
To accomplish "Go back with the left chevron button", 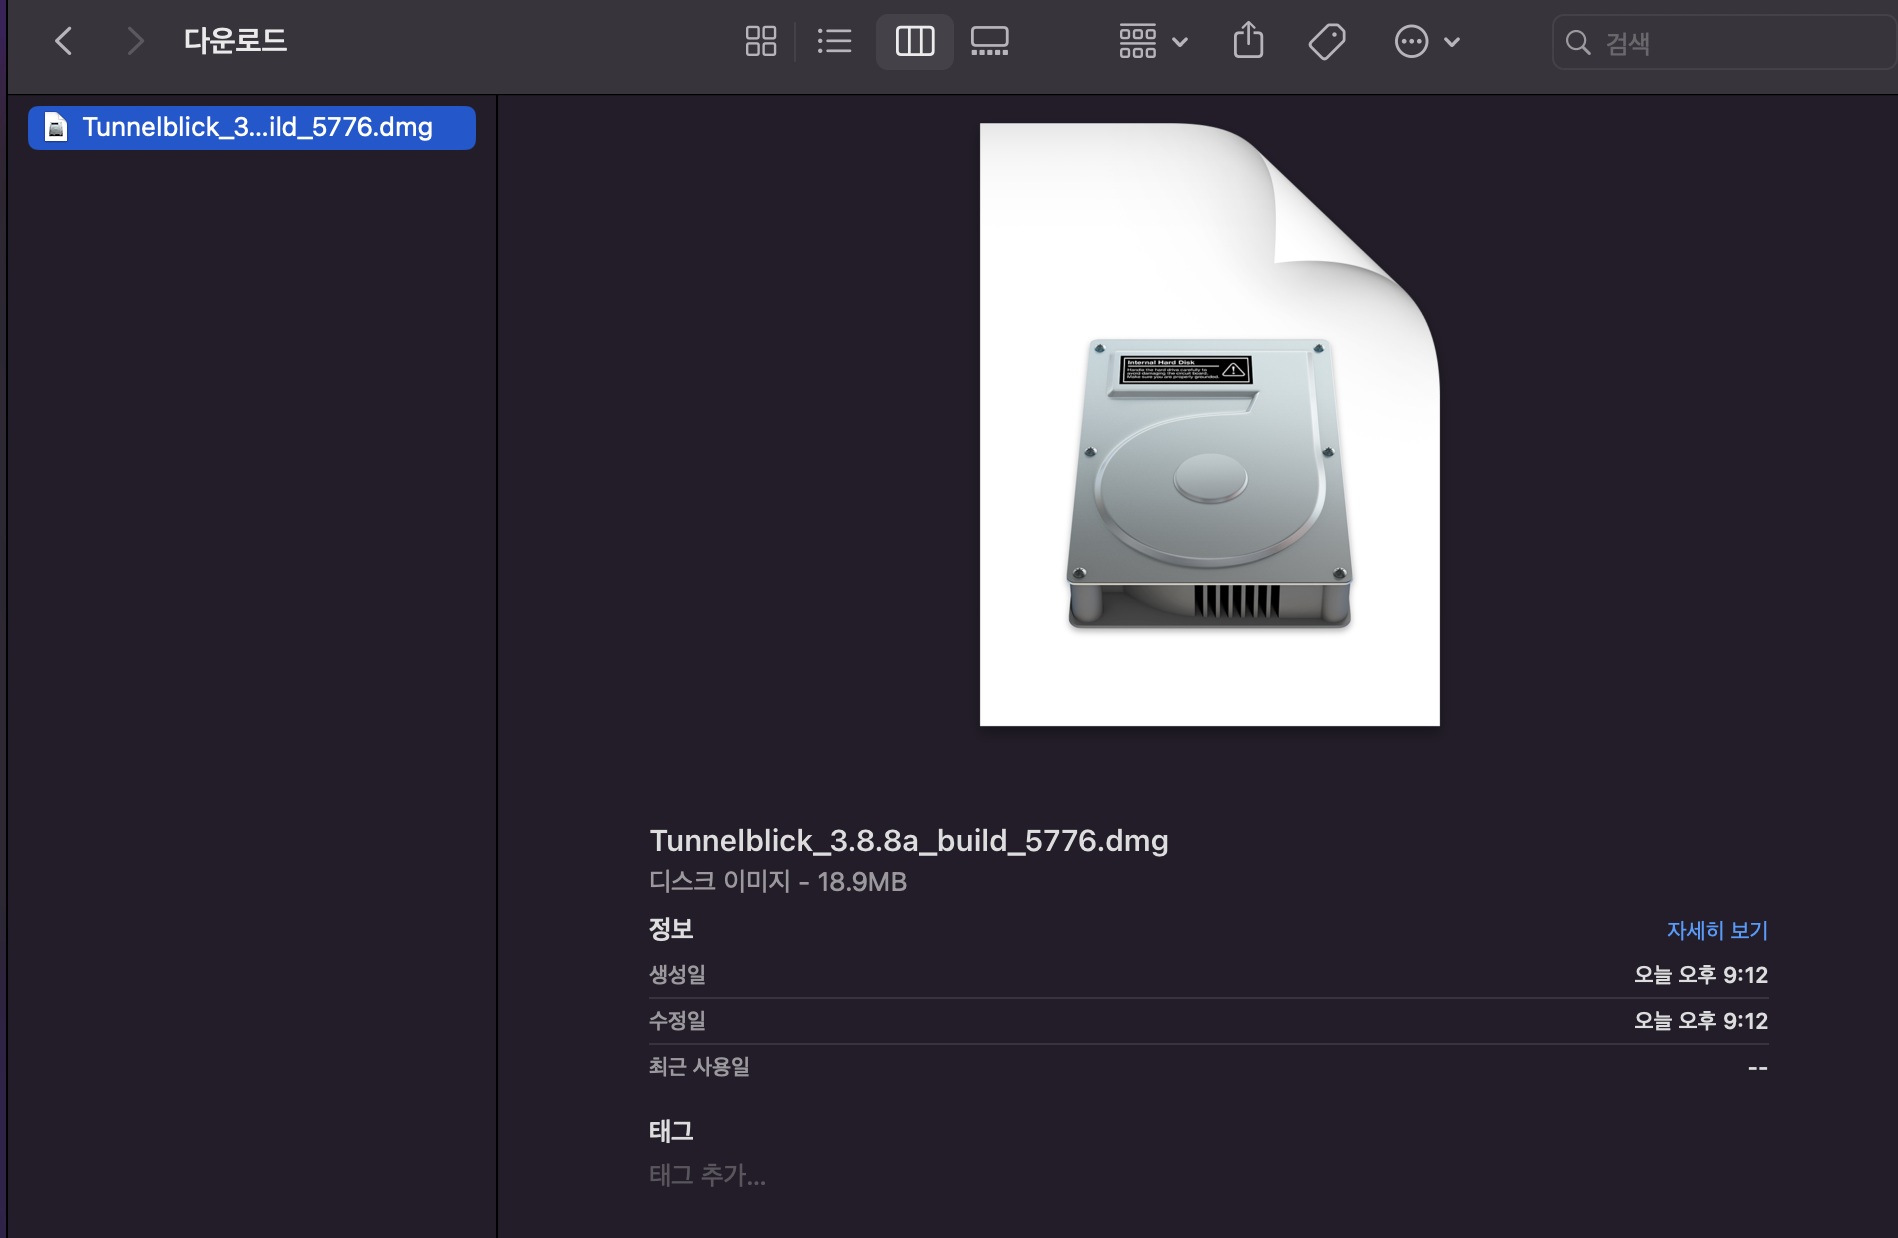I will coord(64,41).
